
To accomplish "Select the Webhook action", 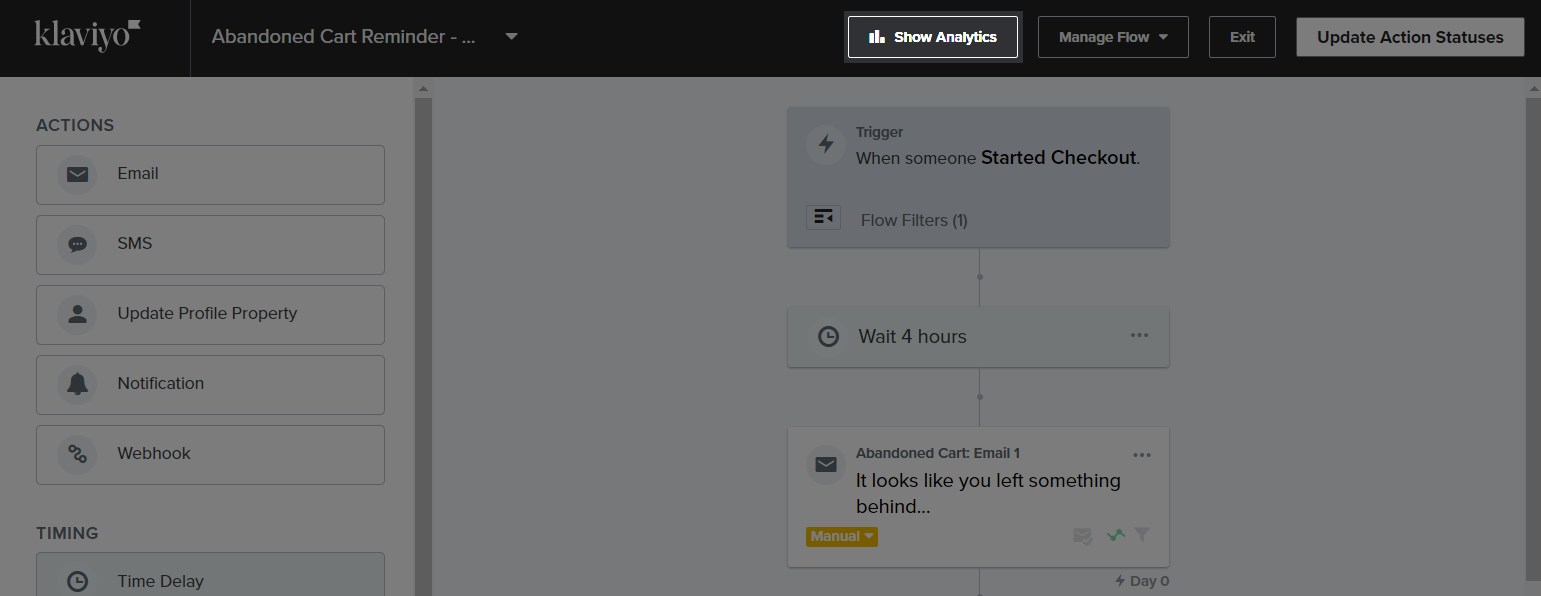I will pos(210,455).
